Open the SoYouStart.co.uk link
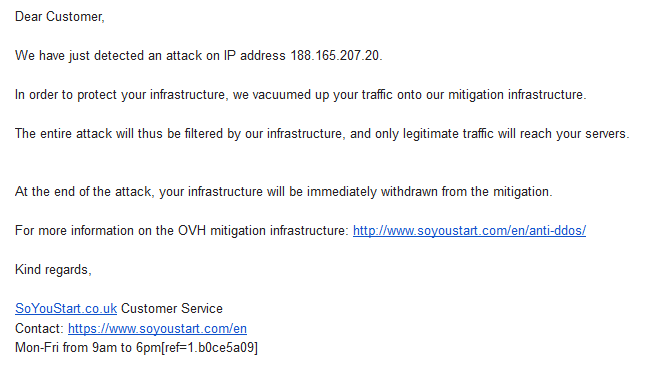The width and height of the screenshot is (645, 368). [66, 308]
